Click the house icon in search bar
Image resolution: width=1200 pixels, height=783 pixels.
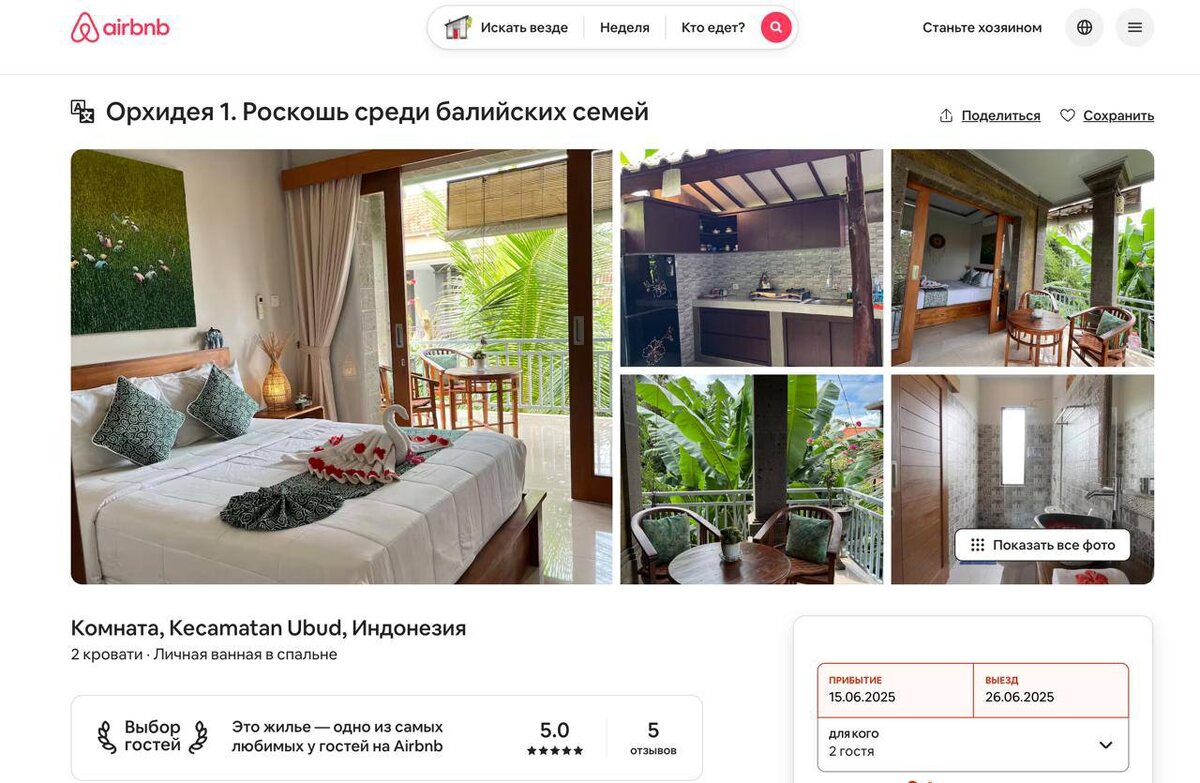click(458, 27)
